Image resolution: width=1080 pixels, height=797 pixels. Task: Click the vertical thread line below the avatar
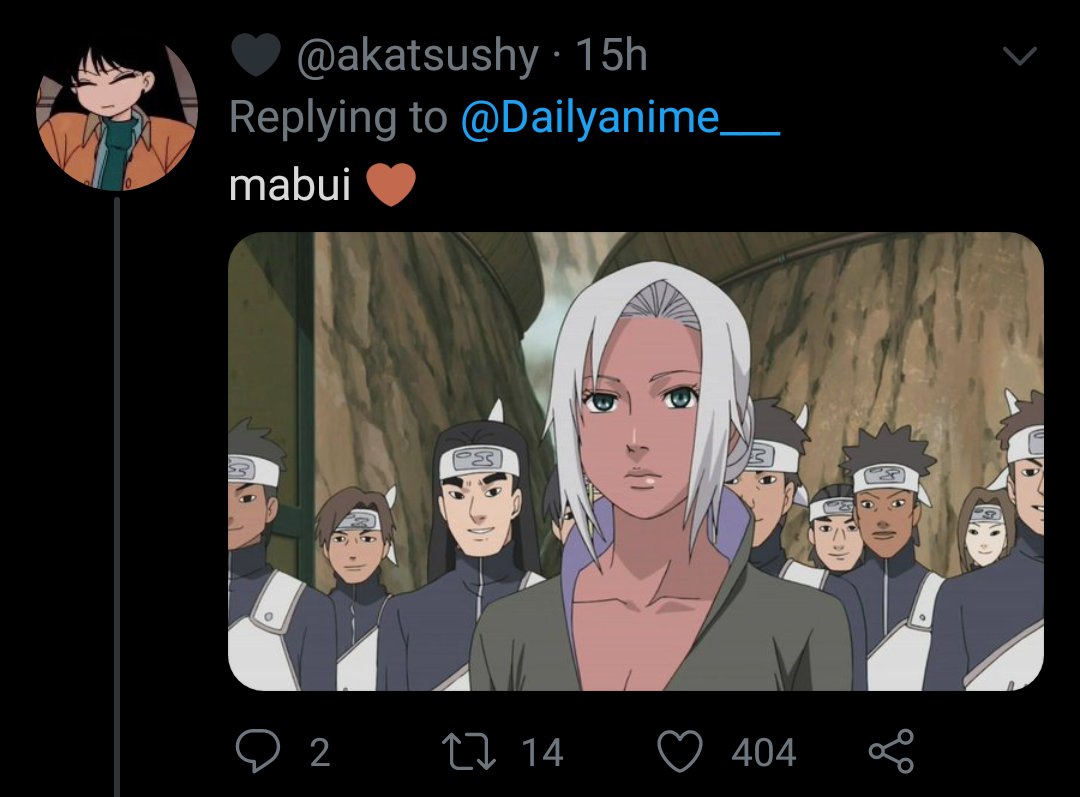[x=117, y=496]
